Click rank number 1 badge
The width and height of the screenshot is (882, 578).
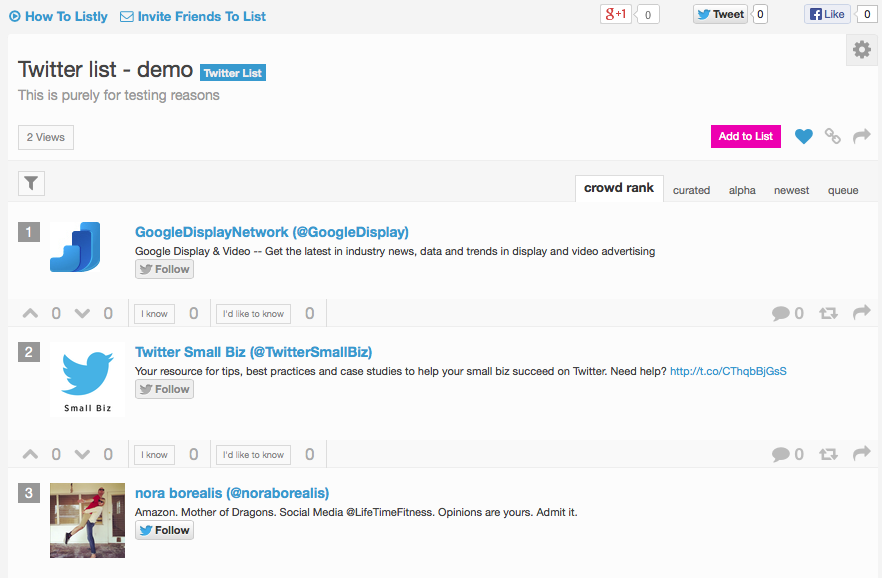pos(29,232)
